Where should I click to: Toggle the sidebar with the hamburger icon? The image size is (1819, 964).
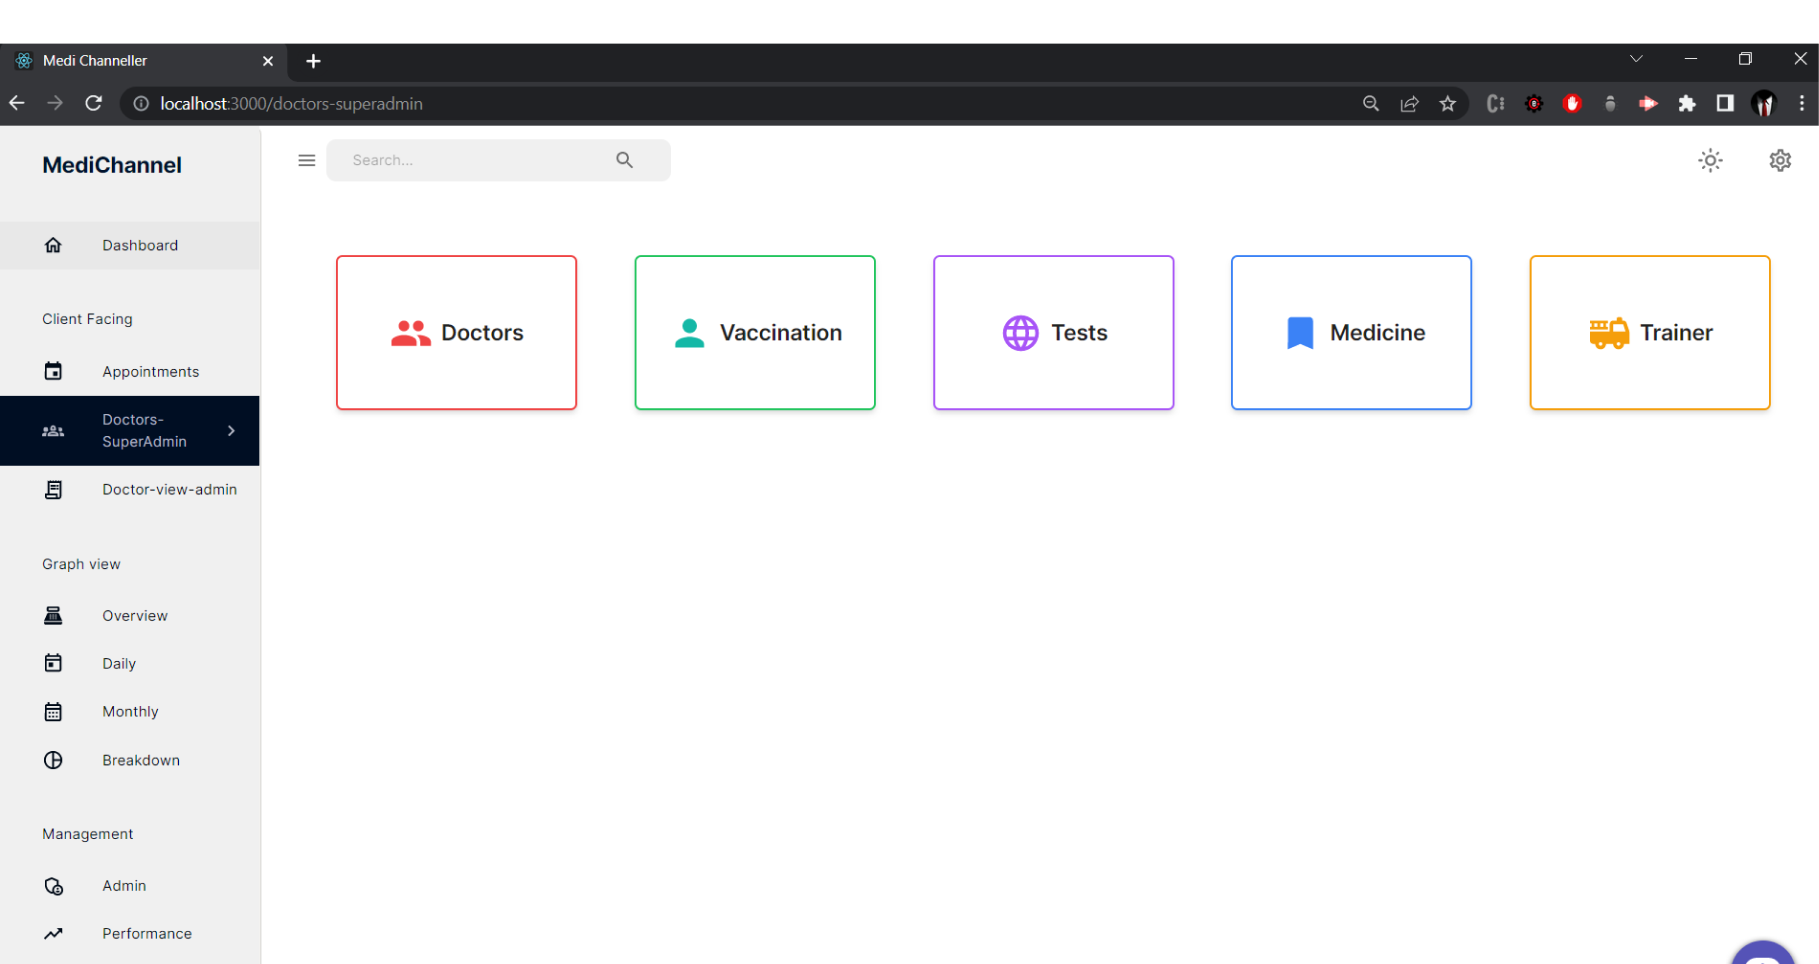pyautogui.click(x=306, y=160)
